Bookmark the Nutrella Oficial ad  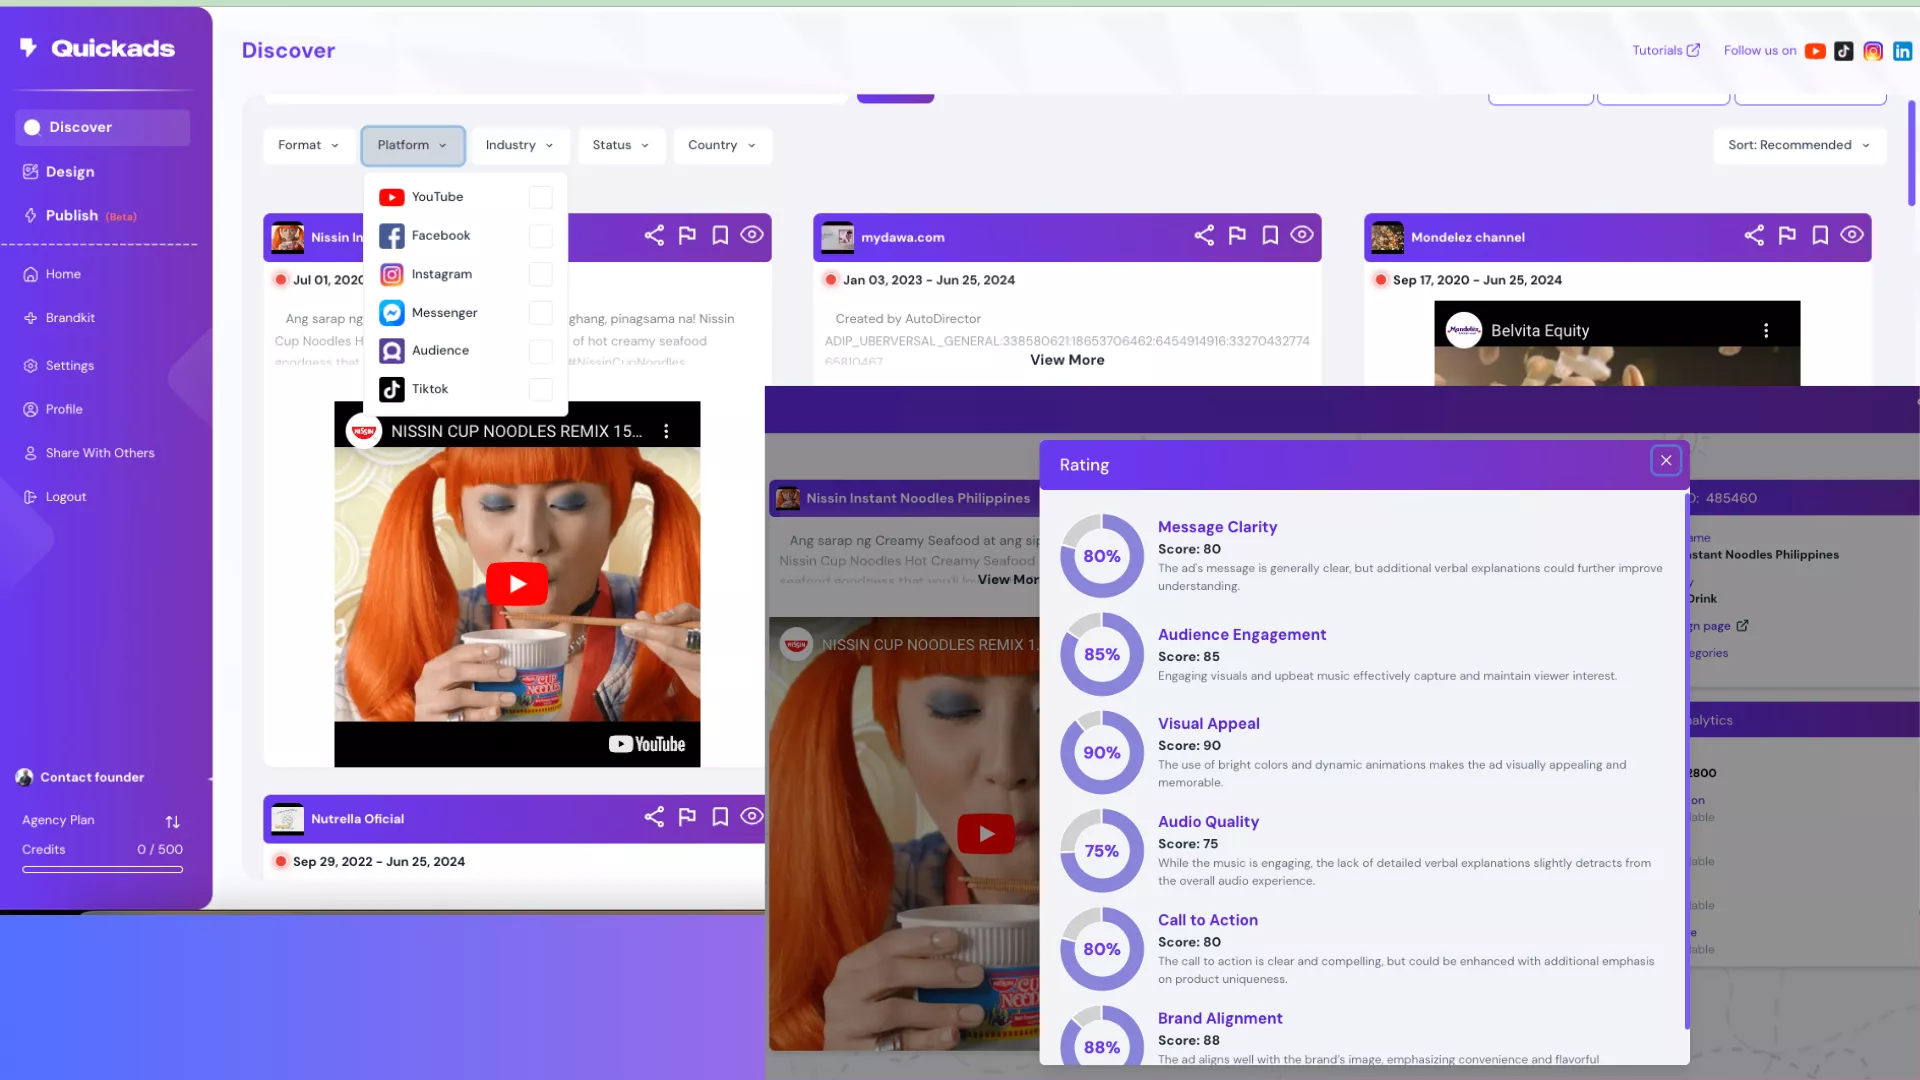click(720, 817)
